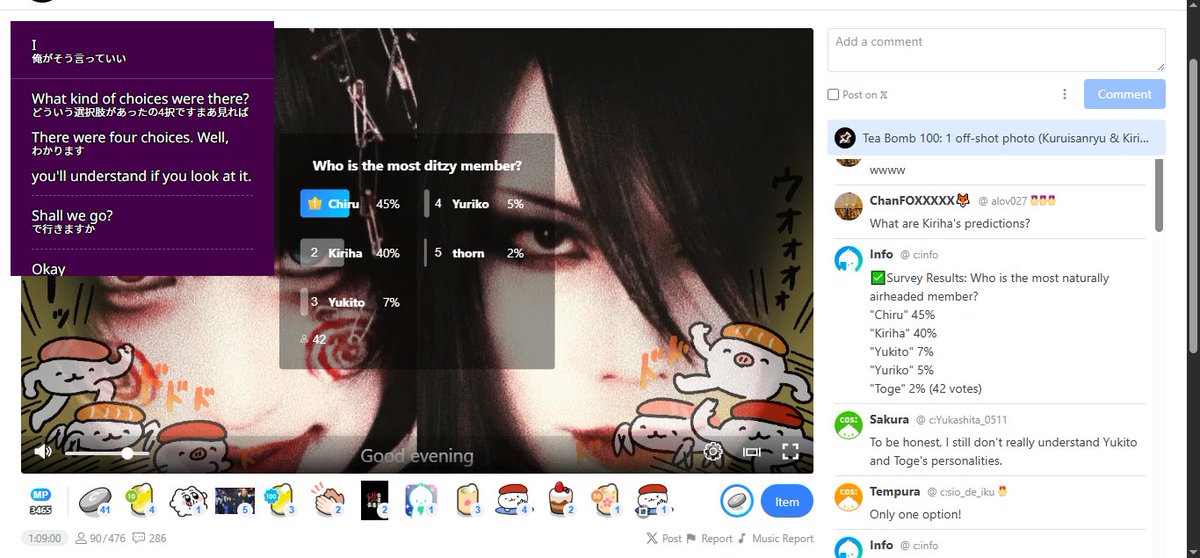Send the white fluffy dog item
This screenshot has height=558, width=1200.
[187, 499]
